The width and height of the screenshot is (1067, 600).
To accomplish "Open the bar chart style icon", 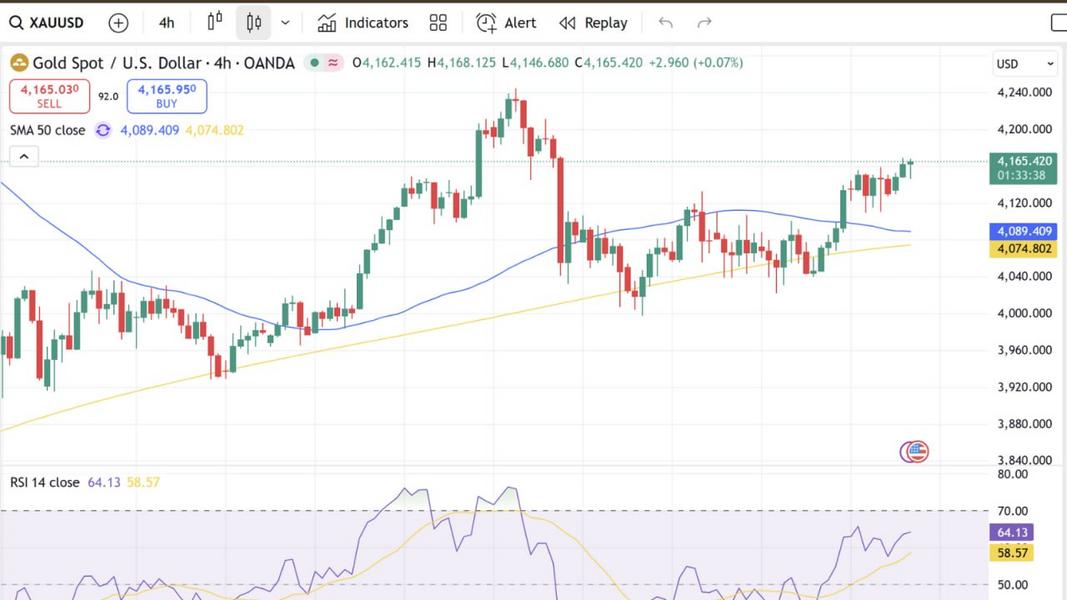I will [215, 22].
